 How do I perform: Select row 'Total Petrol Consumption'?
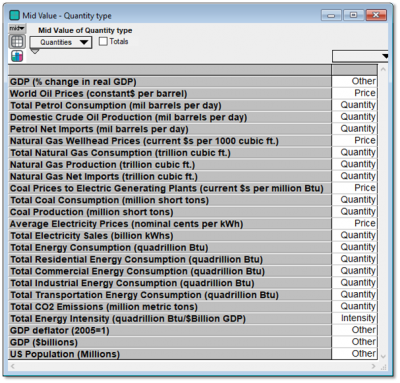(170, 105)
